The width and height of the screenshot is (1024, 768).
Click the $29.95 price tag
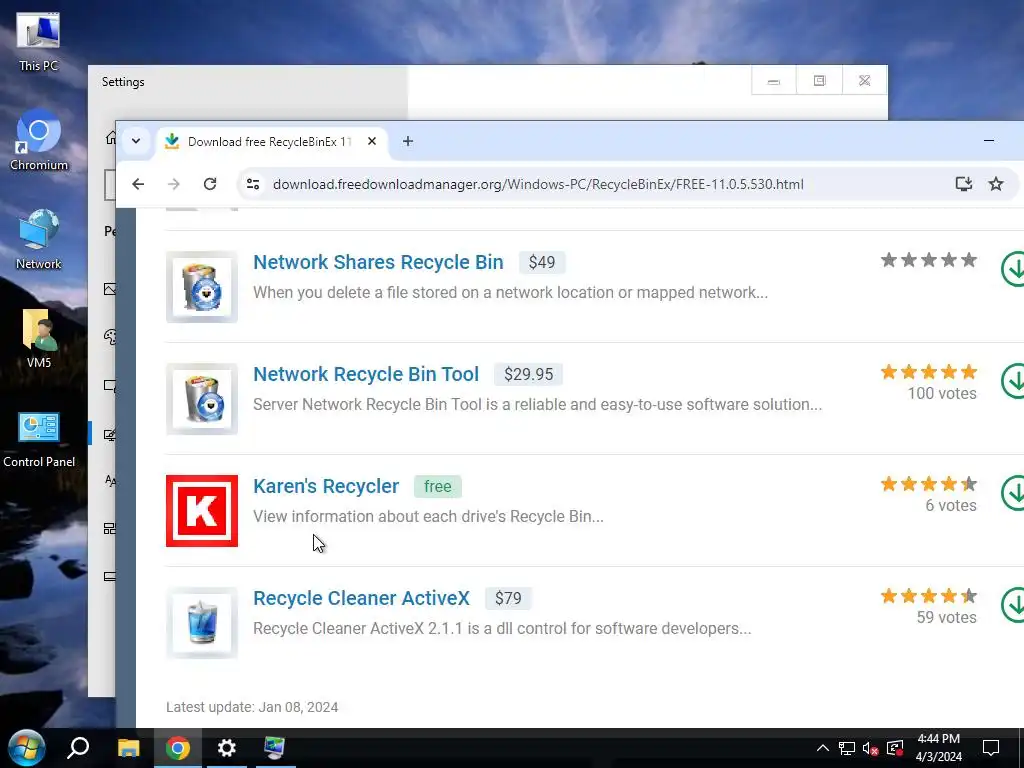point(528,374)
